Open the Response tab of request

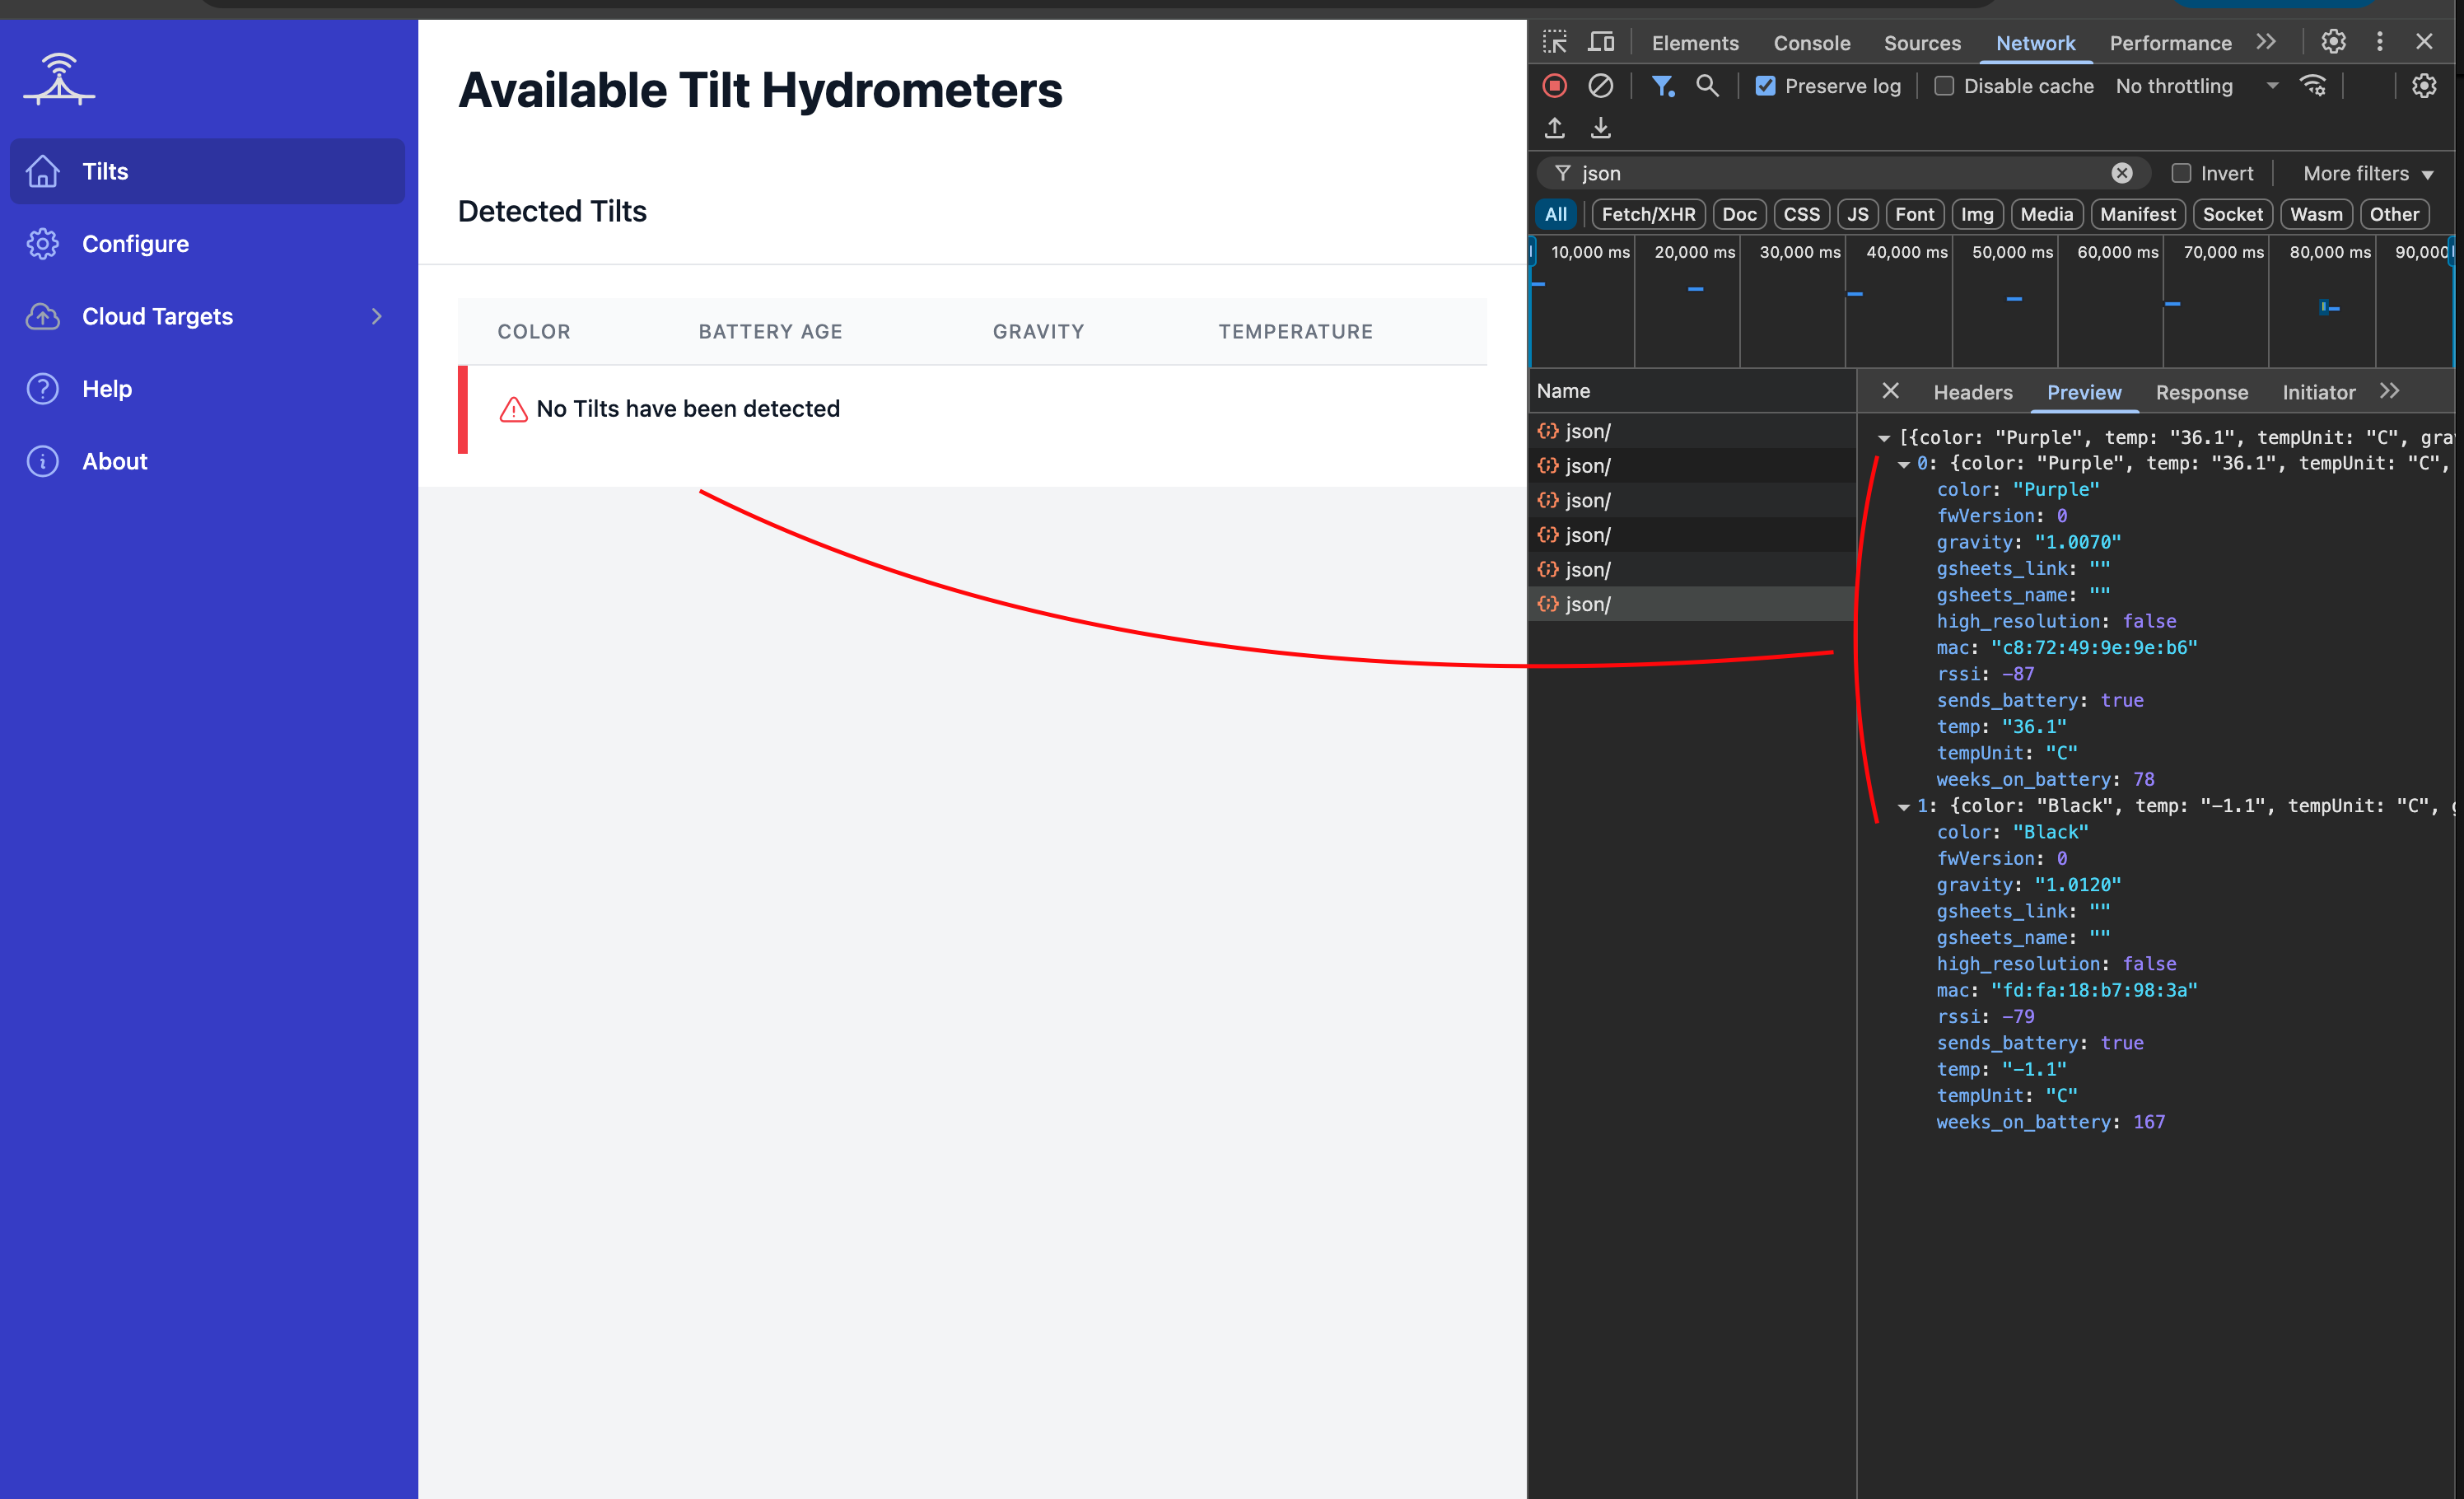(x=2201, y=392)
